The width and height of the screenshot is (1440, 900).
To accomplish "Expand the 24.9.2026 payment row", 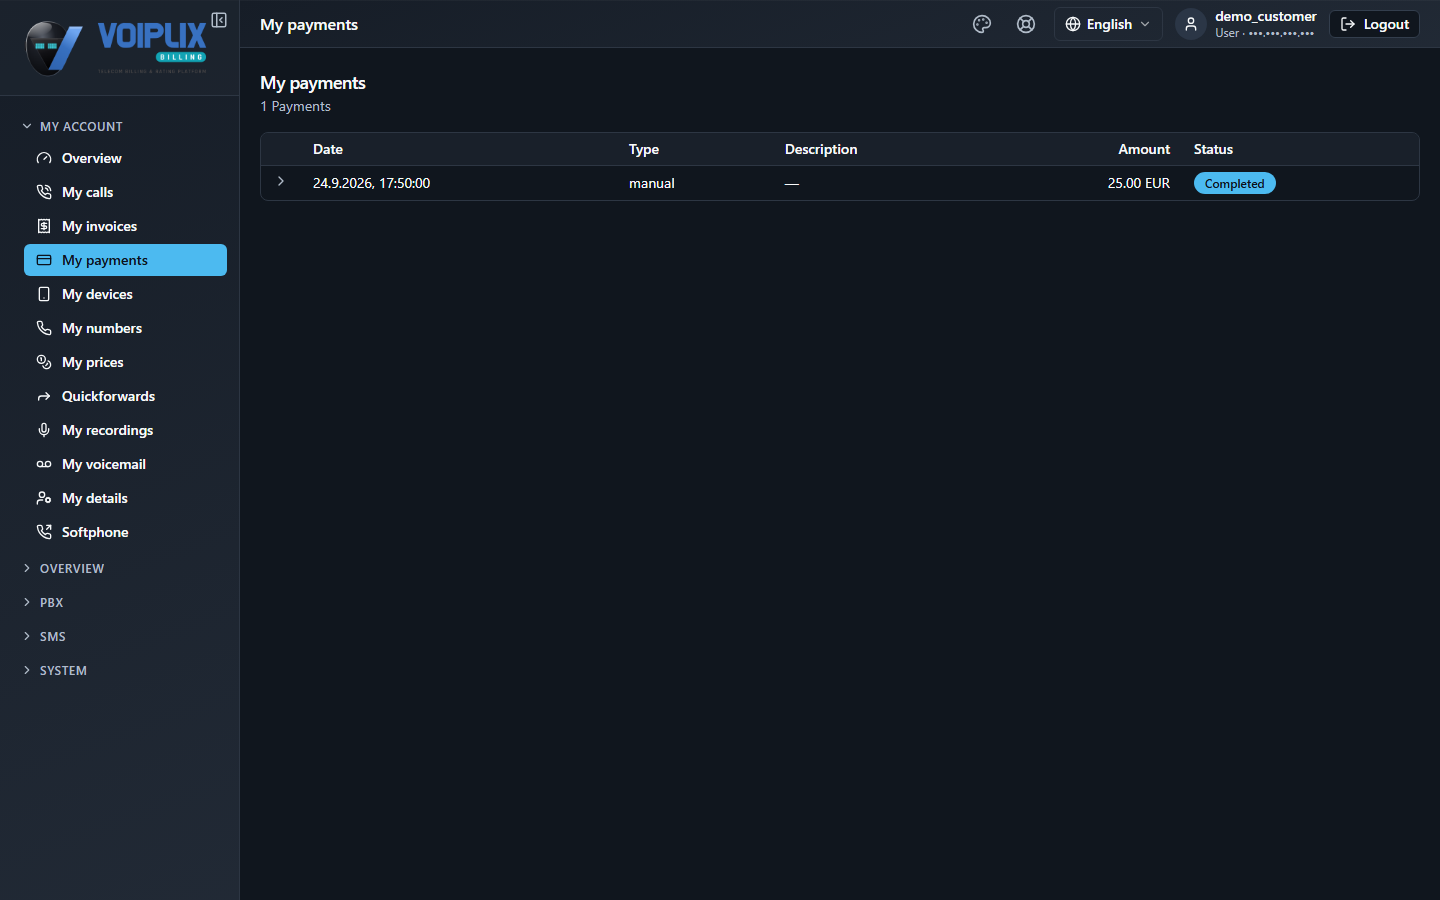I will 281,182.
